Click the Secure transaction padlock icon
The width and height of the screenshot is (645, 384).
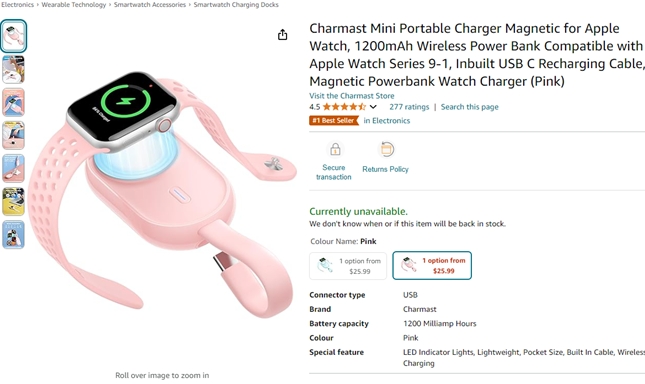pos(335,149)
